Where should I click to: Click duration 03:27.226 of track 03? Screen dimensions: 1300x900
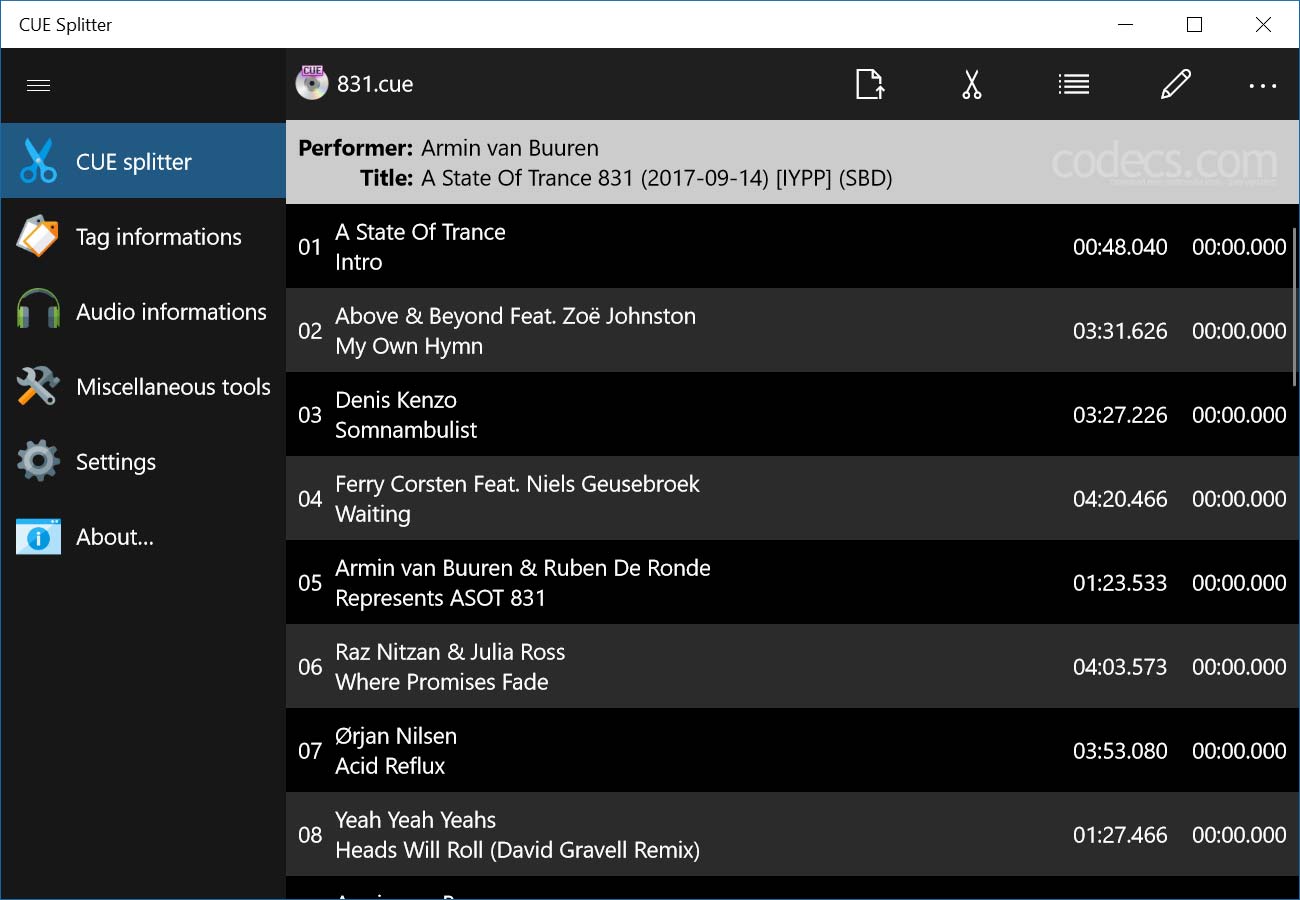(x=1120, y=415)
